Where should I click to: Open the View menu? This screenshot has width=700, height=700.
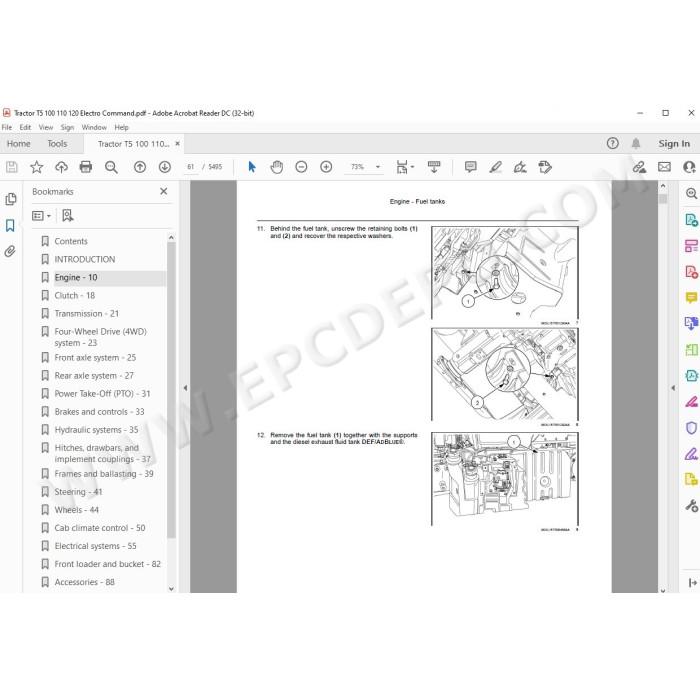[46, 127]
